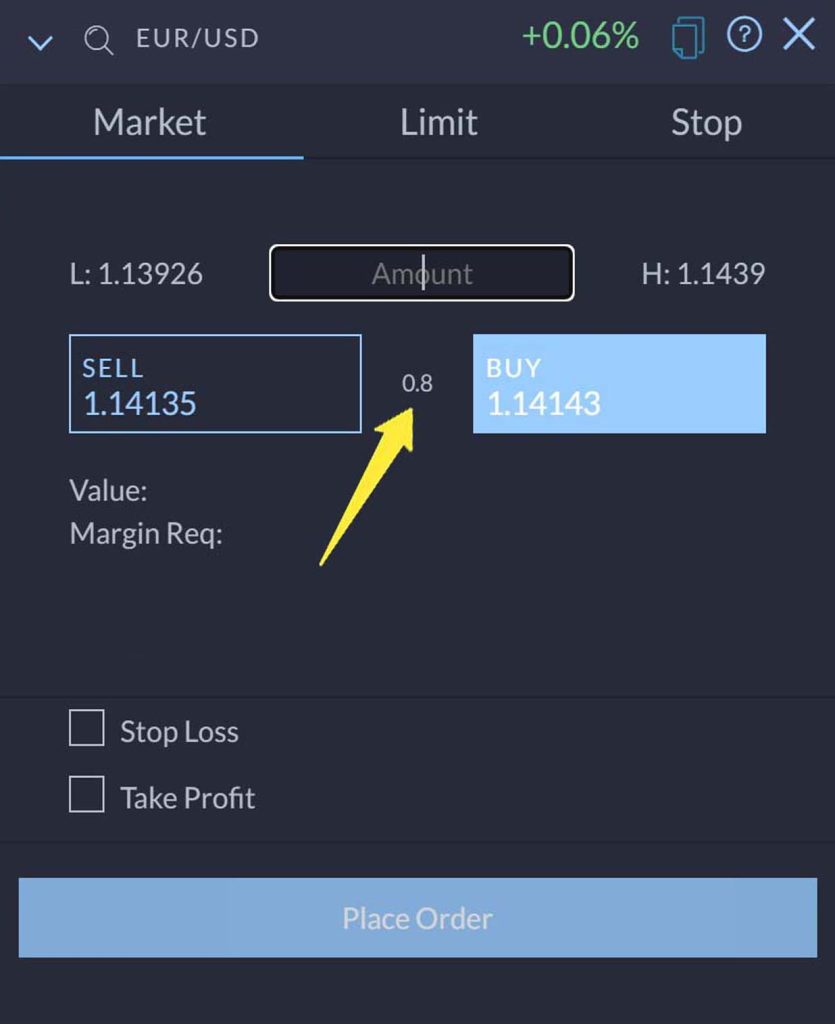Screen dimensions: 835x1024
Task: Switch to the Market order tab
Action: [x=150, y=122]
